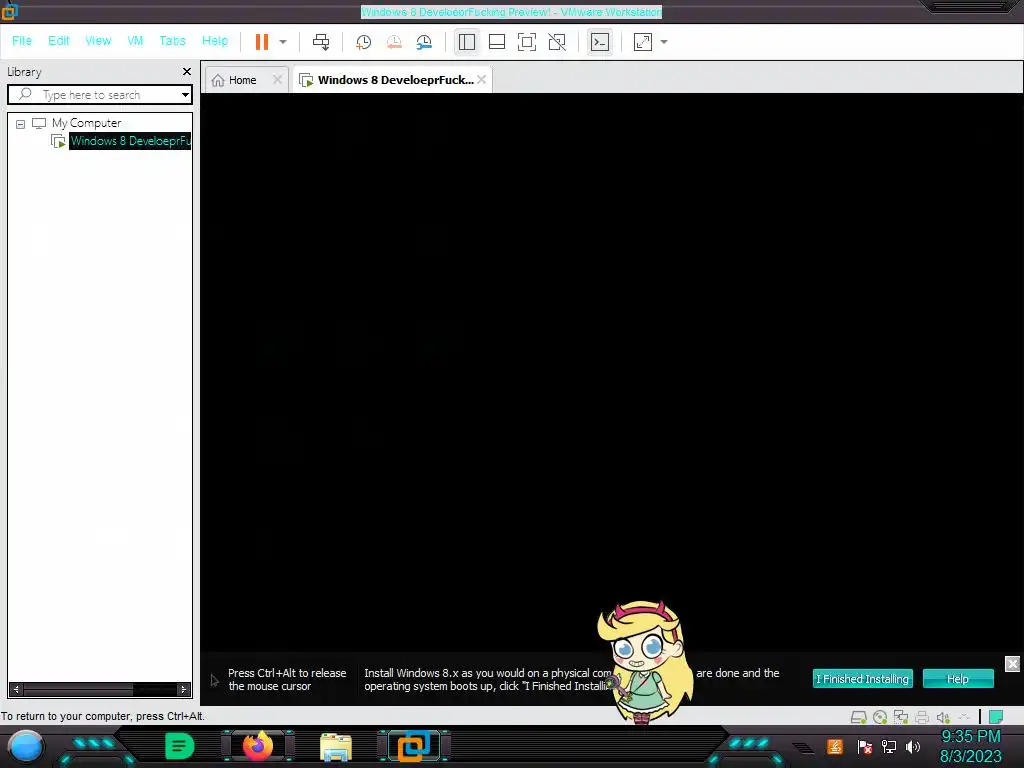Open Firefox from the taskbar

coord(257,746)
